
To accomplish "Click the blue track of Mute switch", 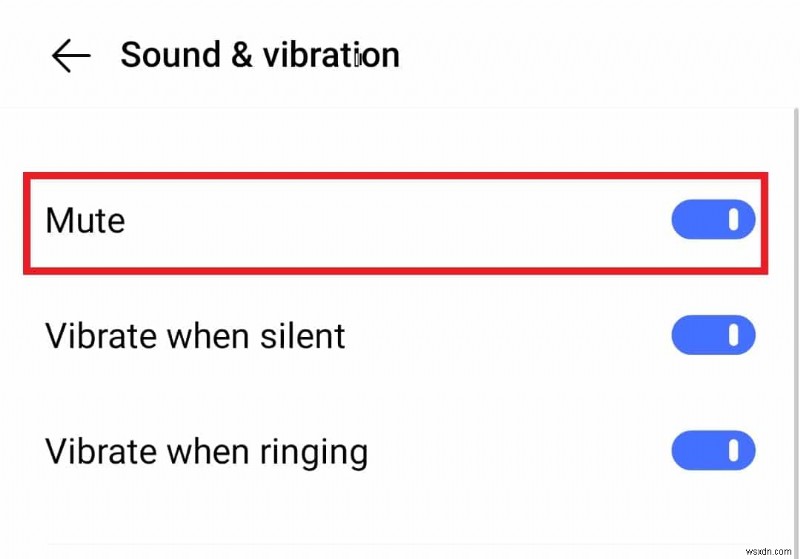I will (695, 220).
